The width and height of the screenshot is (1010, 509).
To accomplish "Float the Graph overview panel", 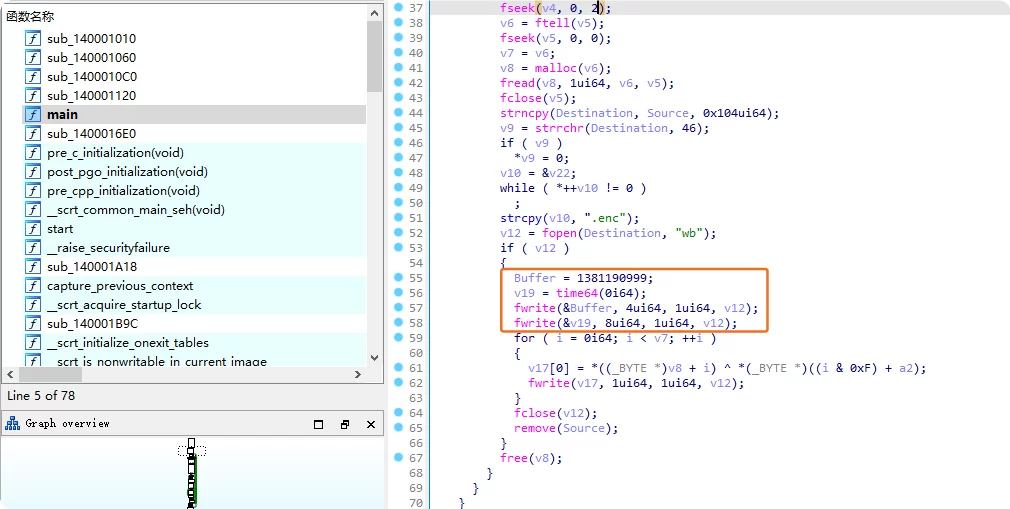I will [x=344, y=424].
